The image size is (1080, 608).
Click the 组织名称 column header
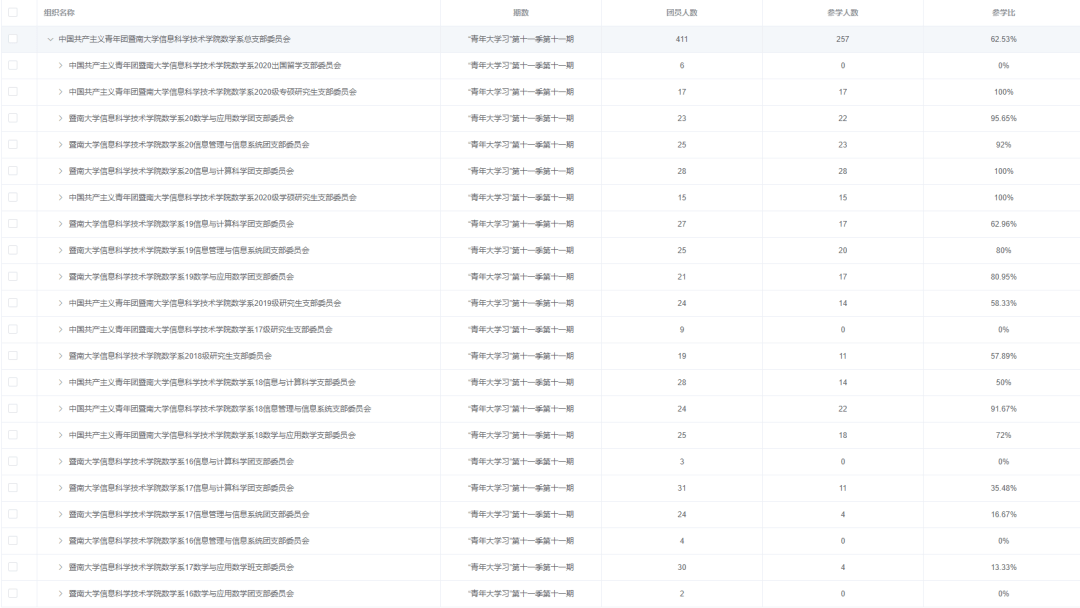tap(59, 13)
